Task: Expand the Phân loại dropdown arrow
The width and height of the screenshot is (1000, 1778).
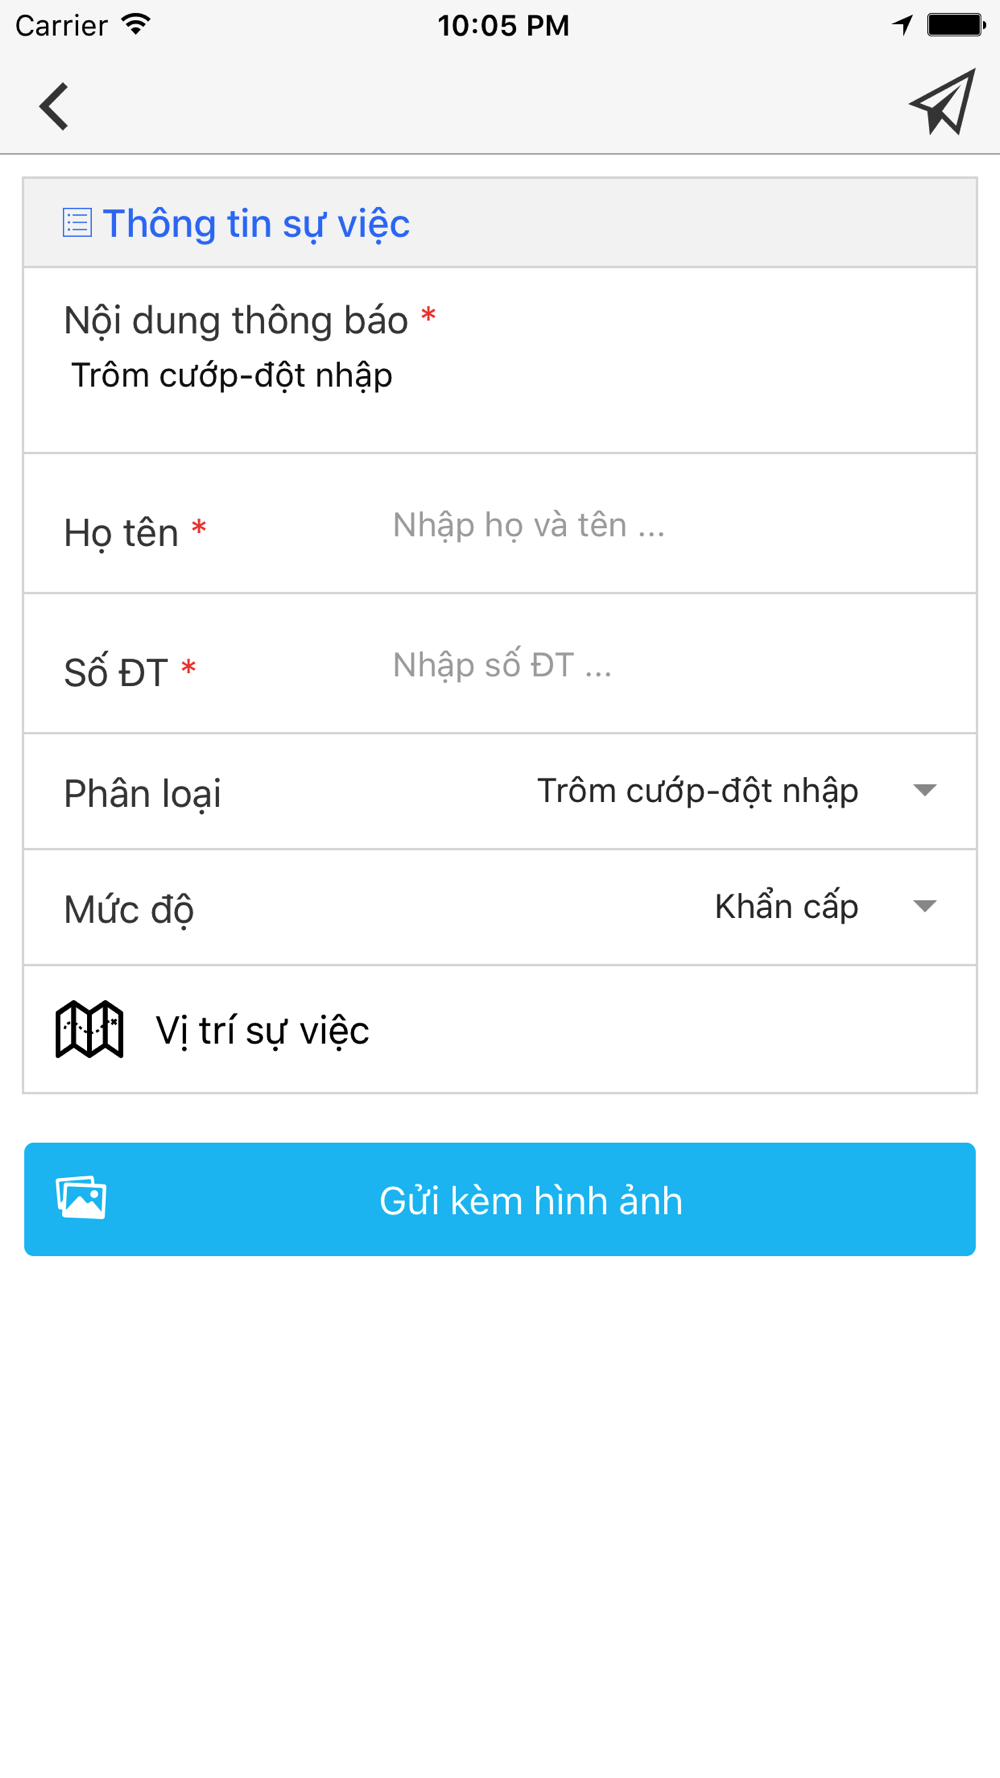Action: [925, 791]
